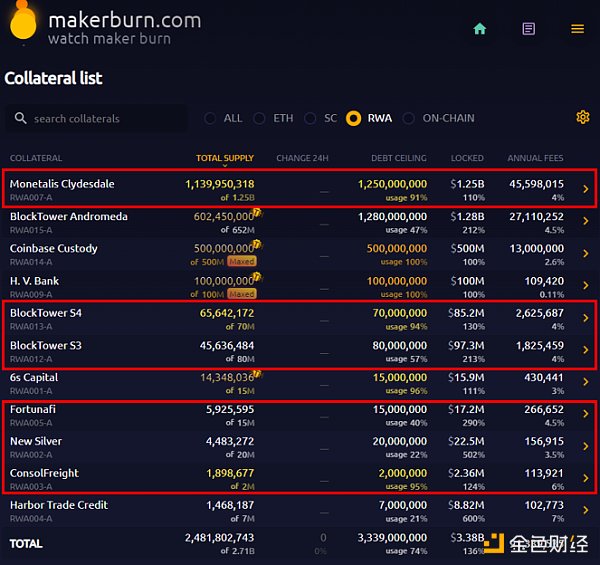The width and height of the screenshot is (600, 565).
Task: Sort by TOTAL SUPPLY column header
Action: (x=225, y=158)
